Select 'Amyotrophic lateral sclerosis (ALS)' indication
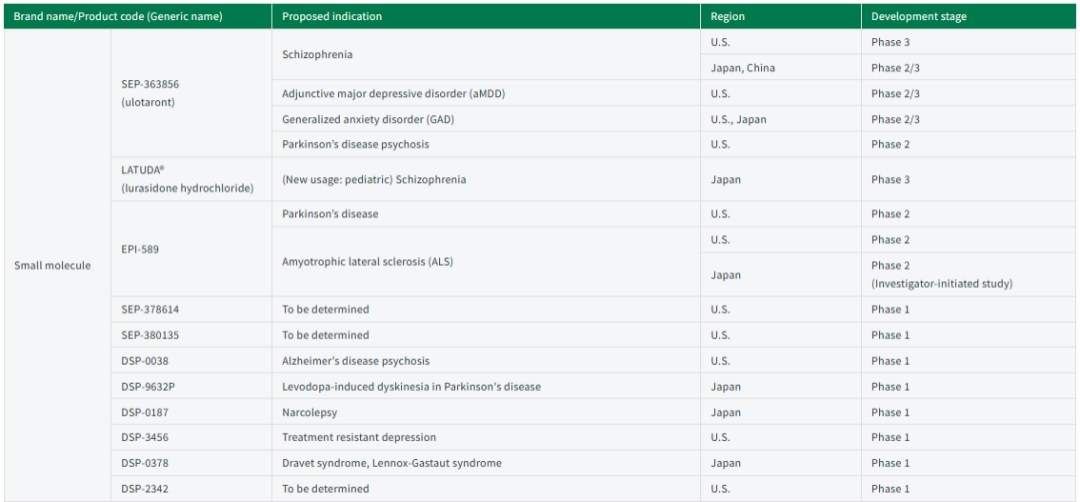Screen dimensions: 1080x502 point(369,261)
